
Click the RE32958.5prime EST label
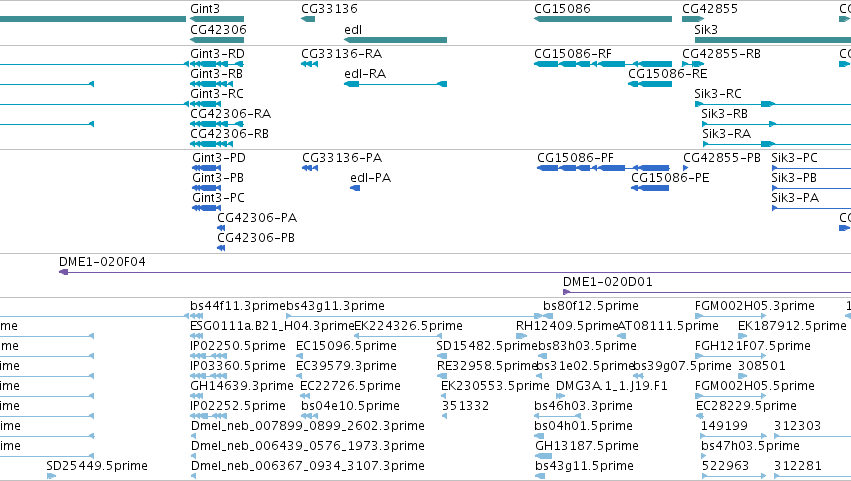(x=487, y=366)
